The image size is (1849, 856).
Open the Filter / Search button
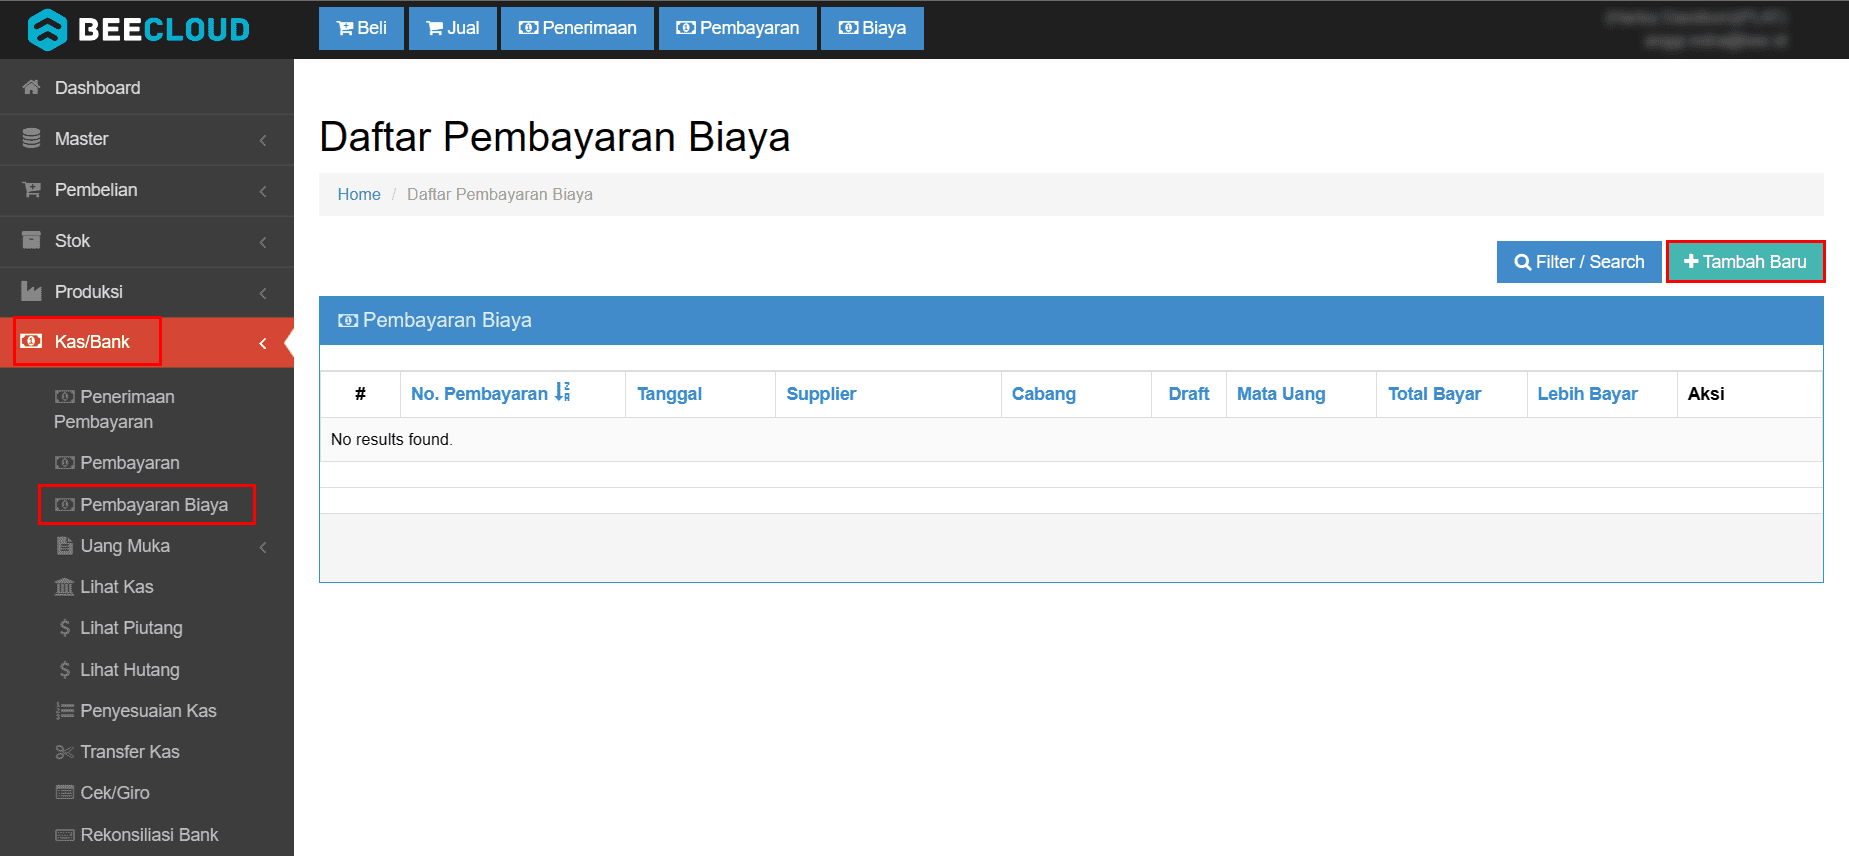pos(1578,262)
